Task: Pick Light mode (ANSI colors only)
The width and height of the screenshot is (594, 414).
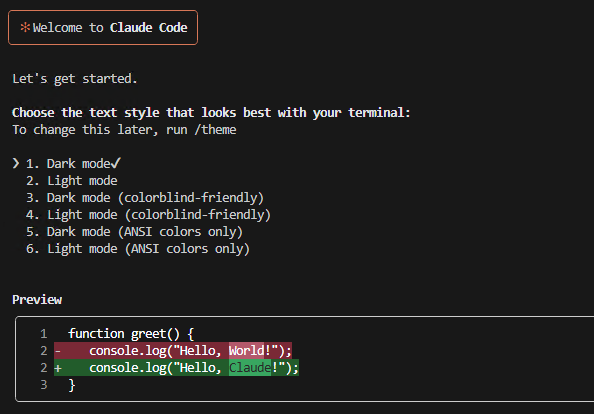Action: pyautogui.click(x=138, y=249)
